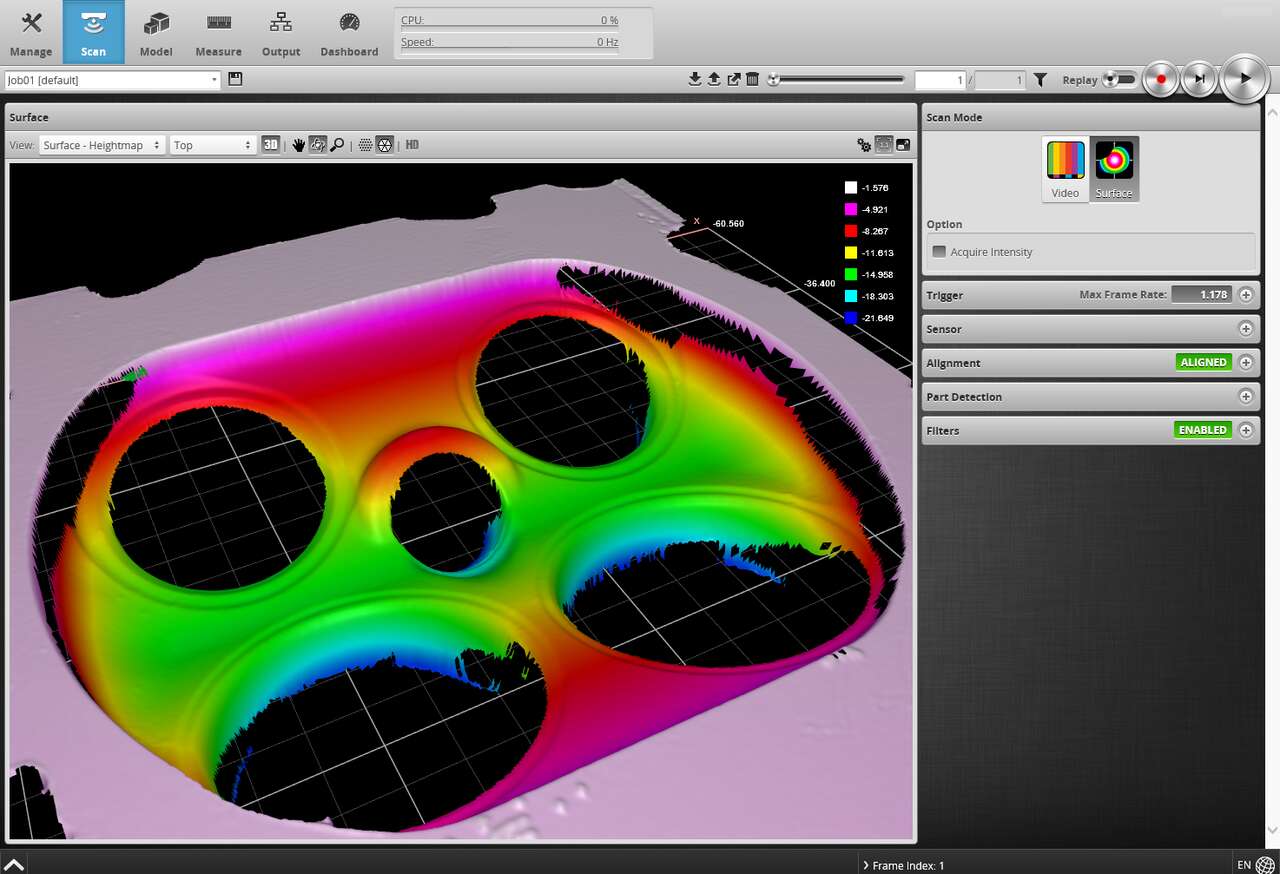Open the Measure tab
This screenshot has height=874, width=1280.
click(218, 33)
